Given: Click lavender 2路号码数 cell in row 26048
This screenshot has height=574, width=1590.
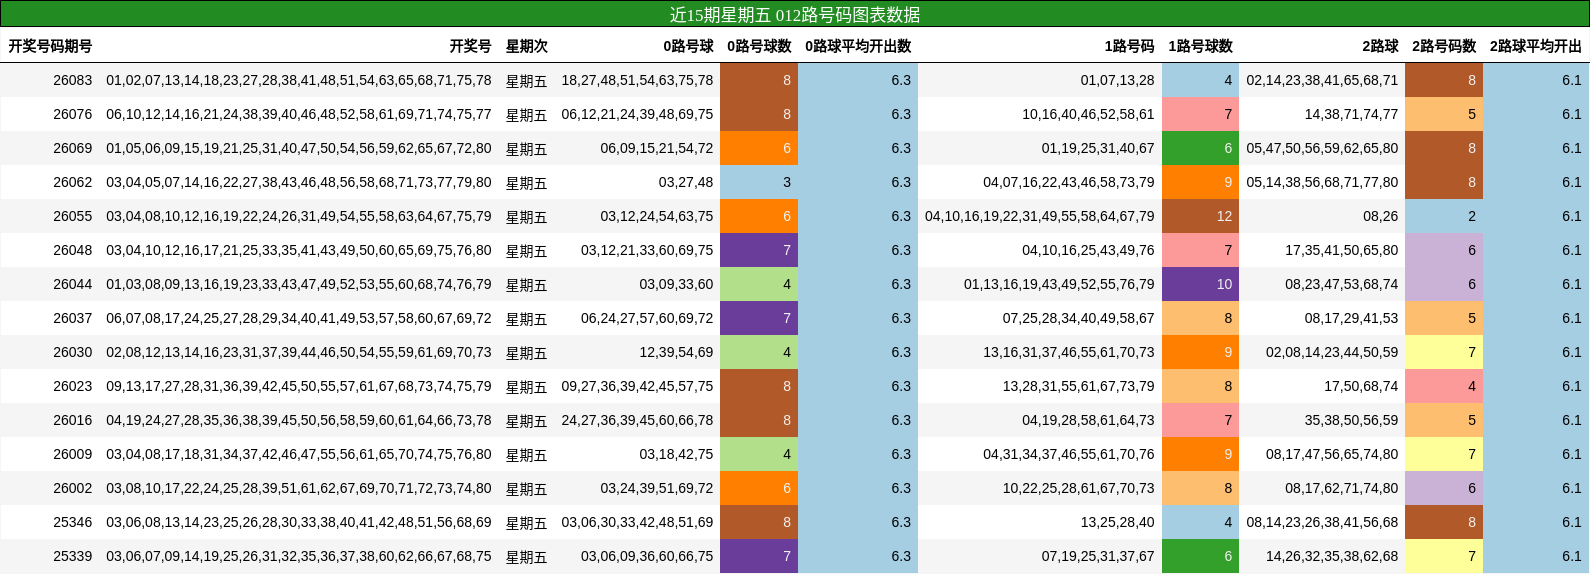Looking at the screenshot, I should (x=1444, y=250).
